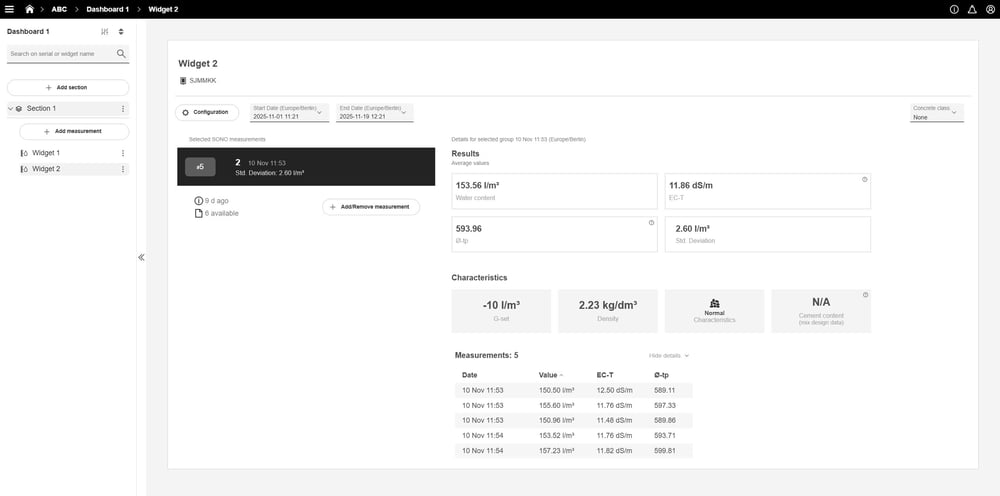Collapse measurements with Hide details
1000x496 pixels.
pyautogui.click(x=669, y=355)
